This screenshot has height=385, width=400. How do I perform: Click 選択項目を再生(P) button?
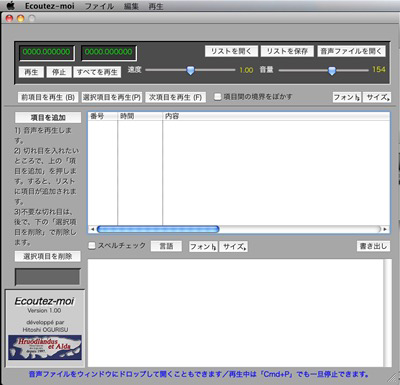click(112, 97)
